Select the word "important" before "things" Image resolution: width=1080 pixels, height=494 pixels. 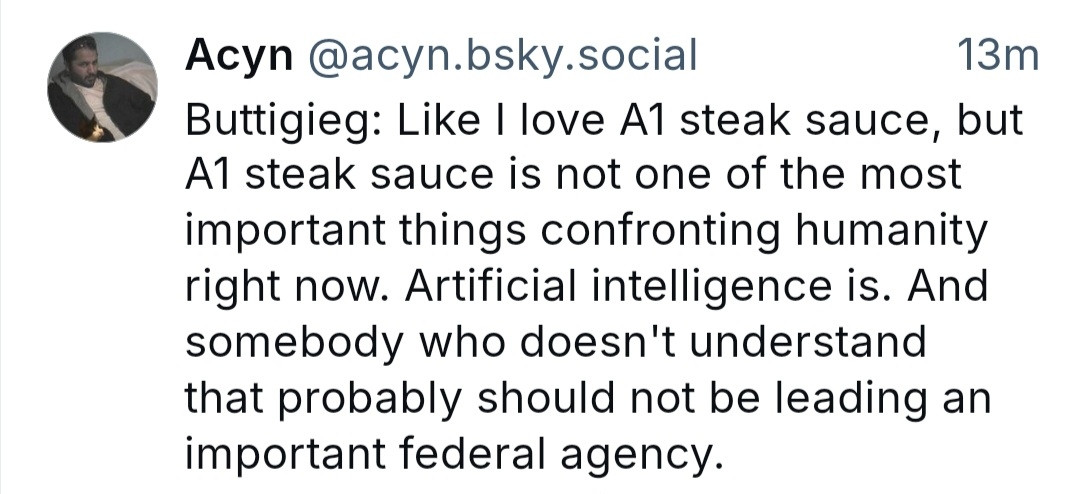[285, 231]
